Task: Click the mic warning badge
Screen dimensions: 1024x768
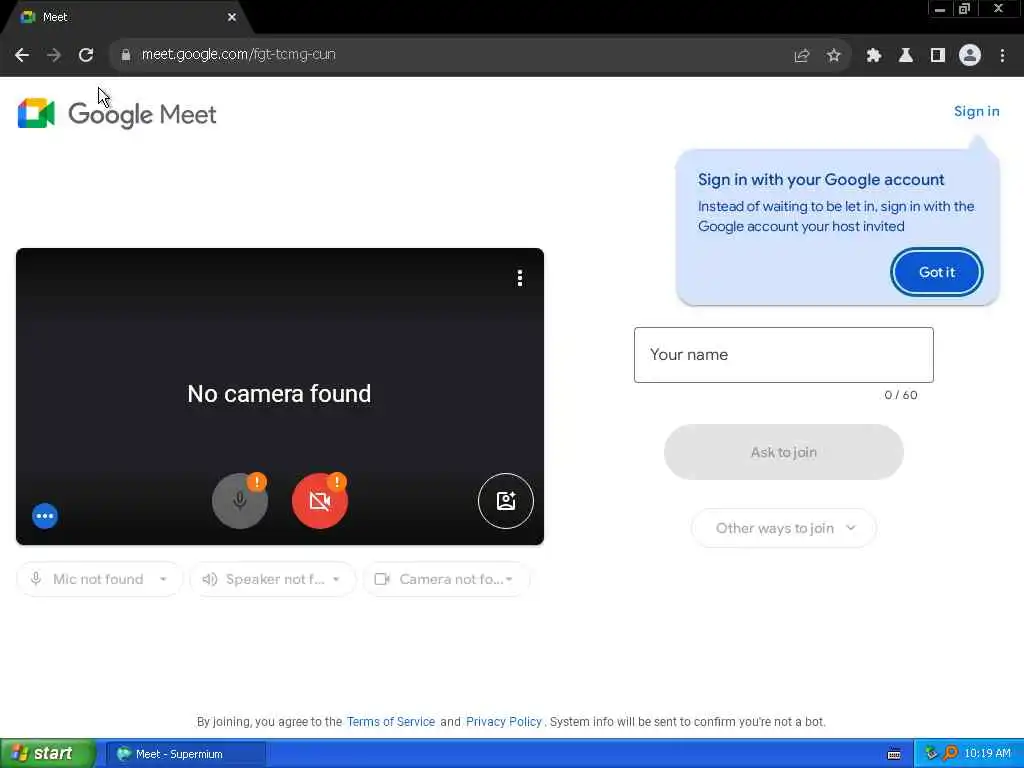Action: tap(257, 482)
